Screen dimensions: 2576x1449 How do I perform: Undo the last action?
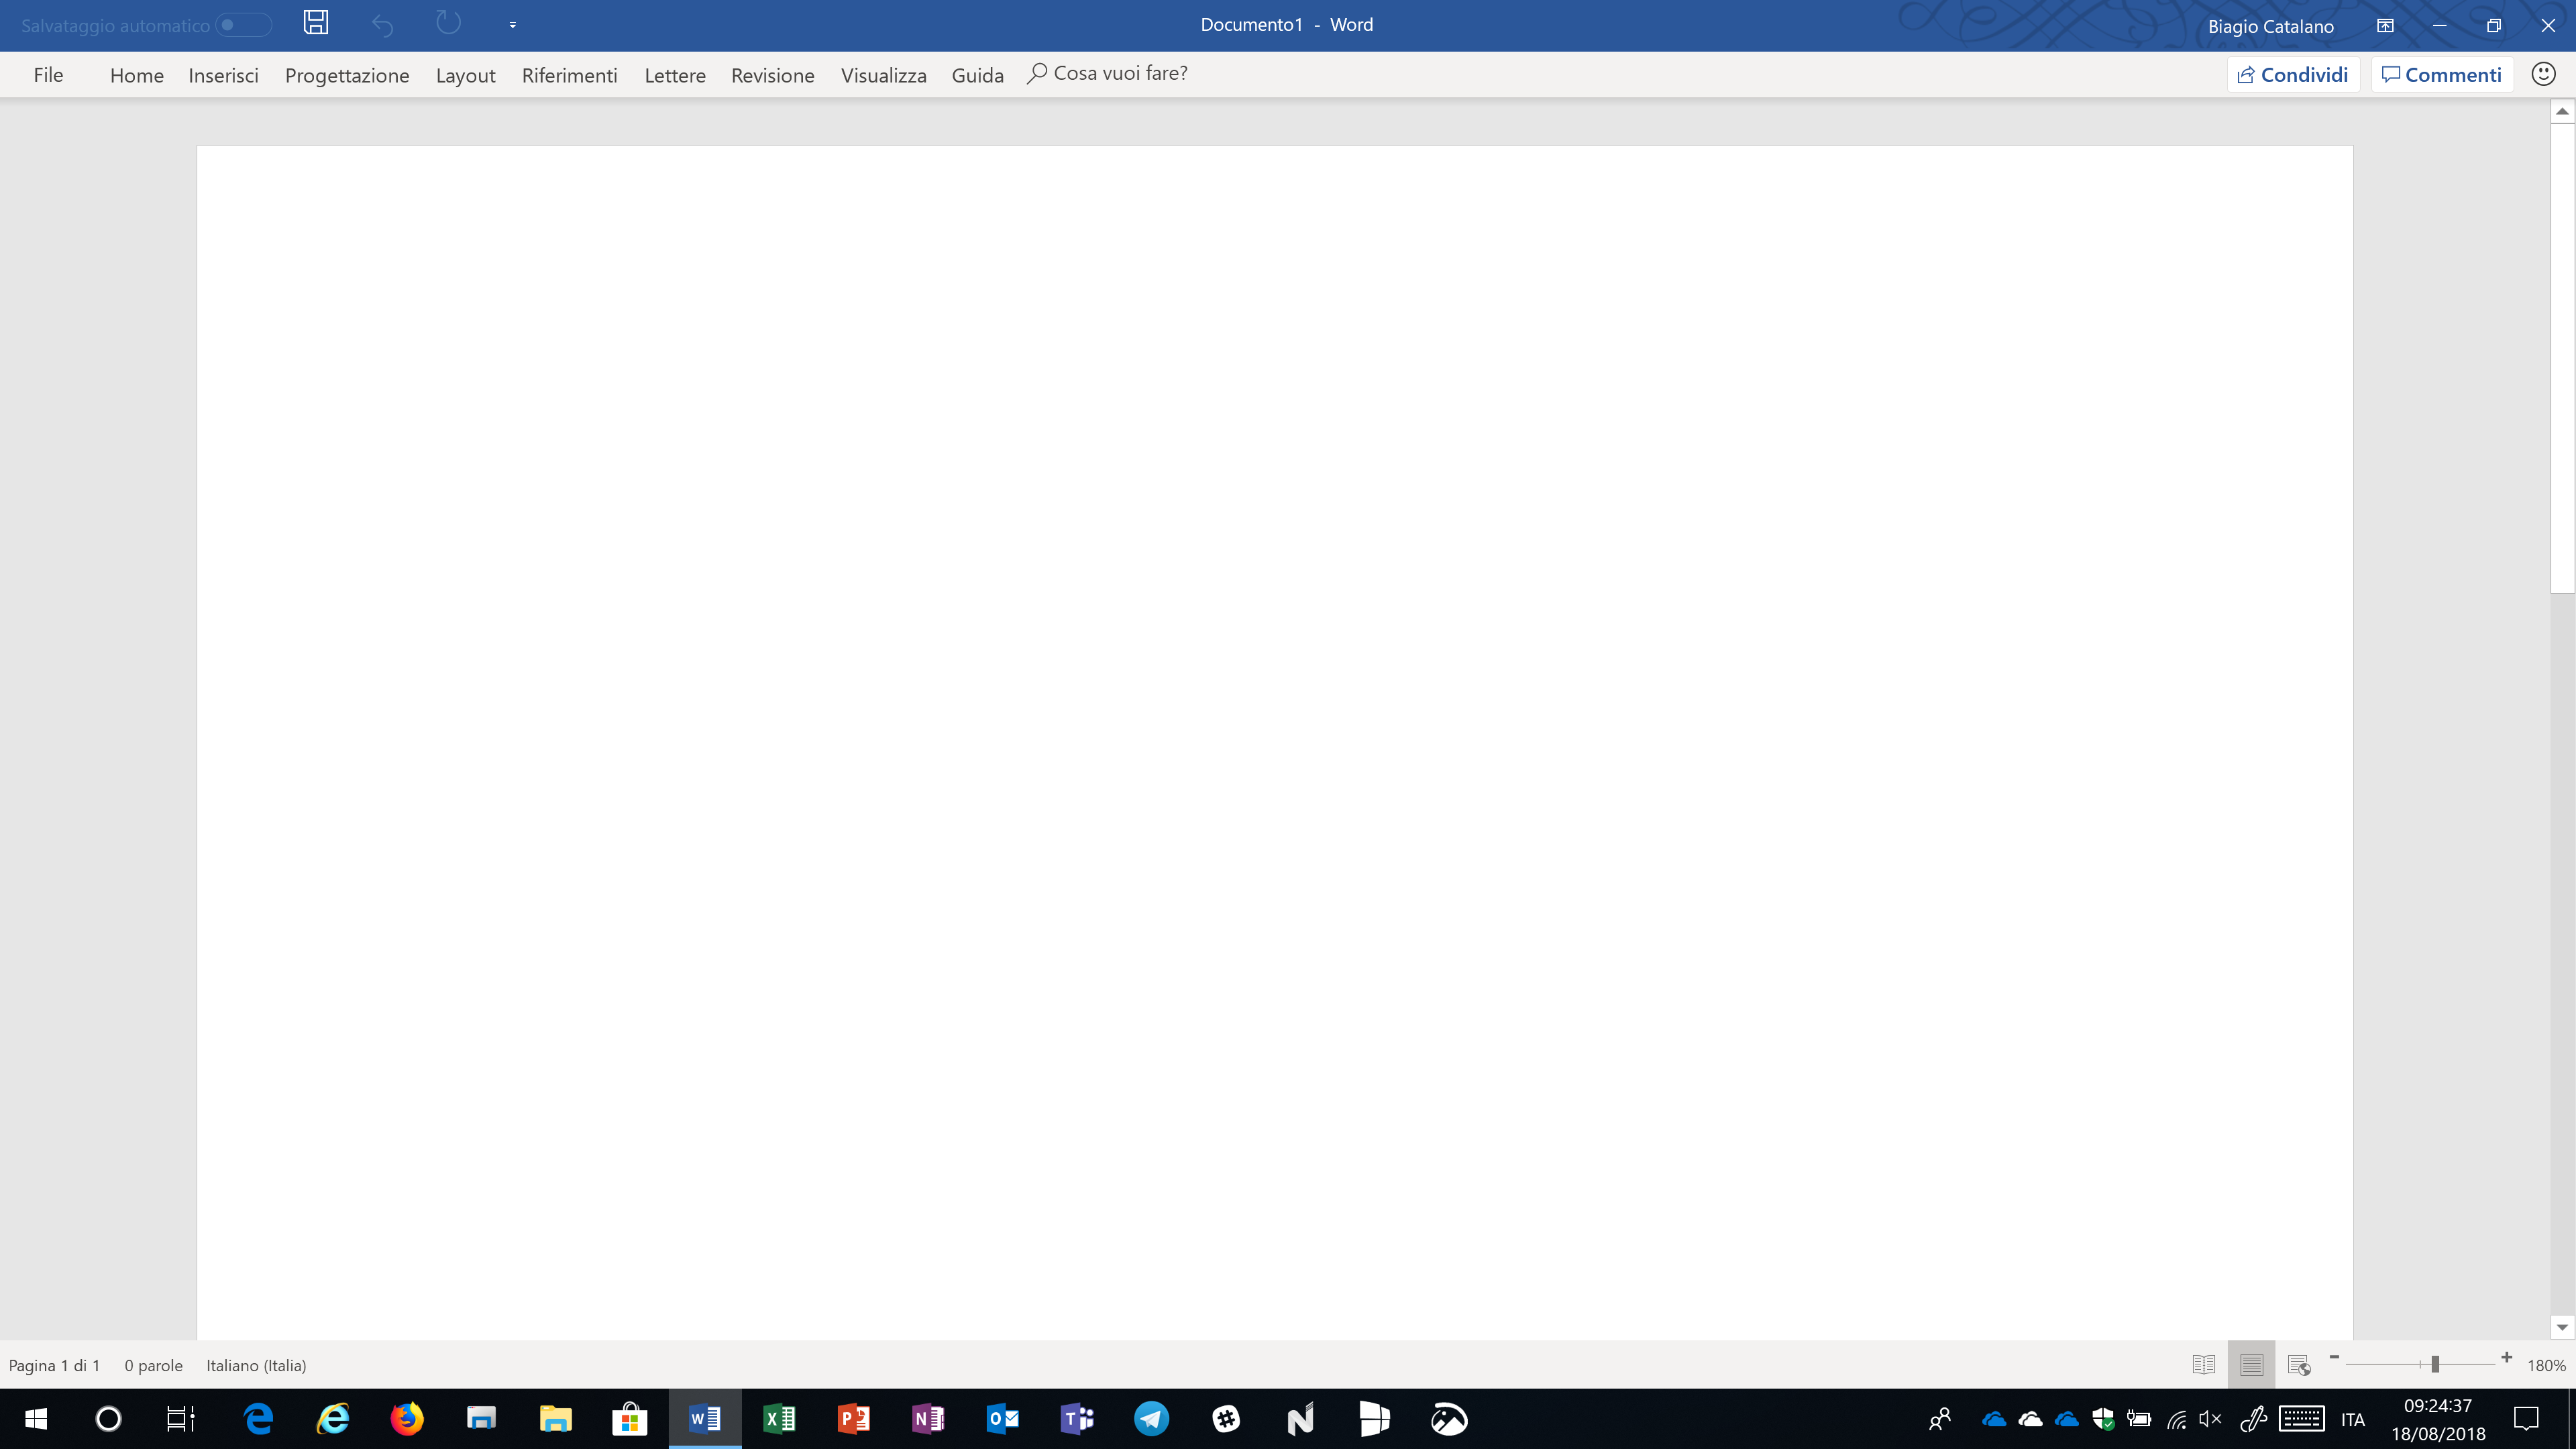[382, 25]
